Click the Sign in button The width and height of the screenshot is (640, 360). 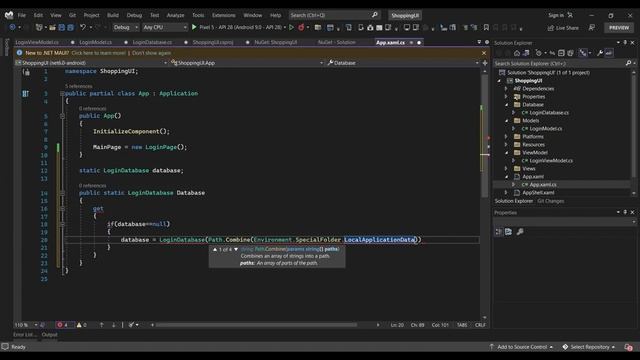point(556,15)
